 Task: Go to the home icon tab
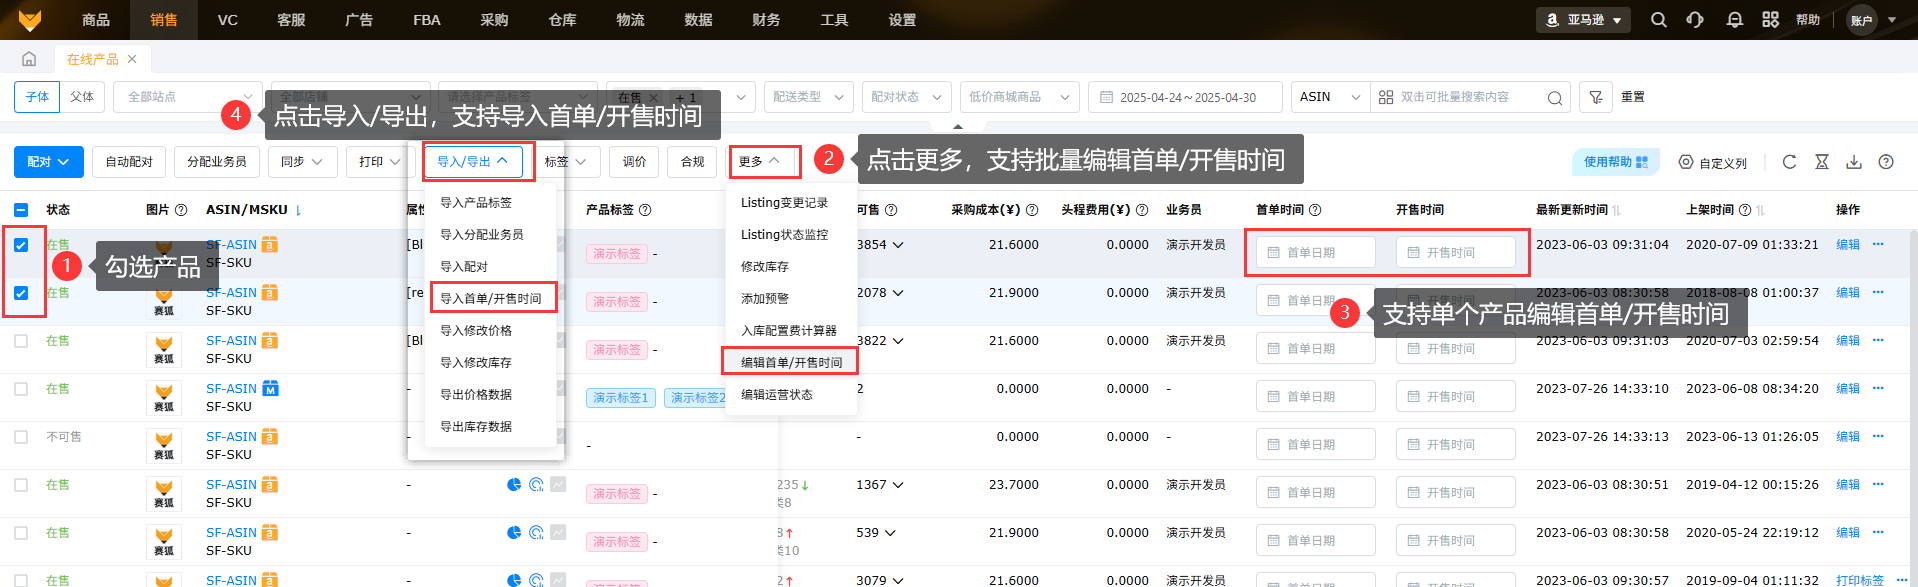click(29, 59)
